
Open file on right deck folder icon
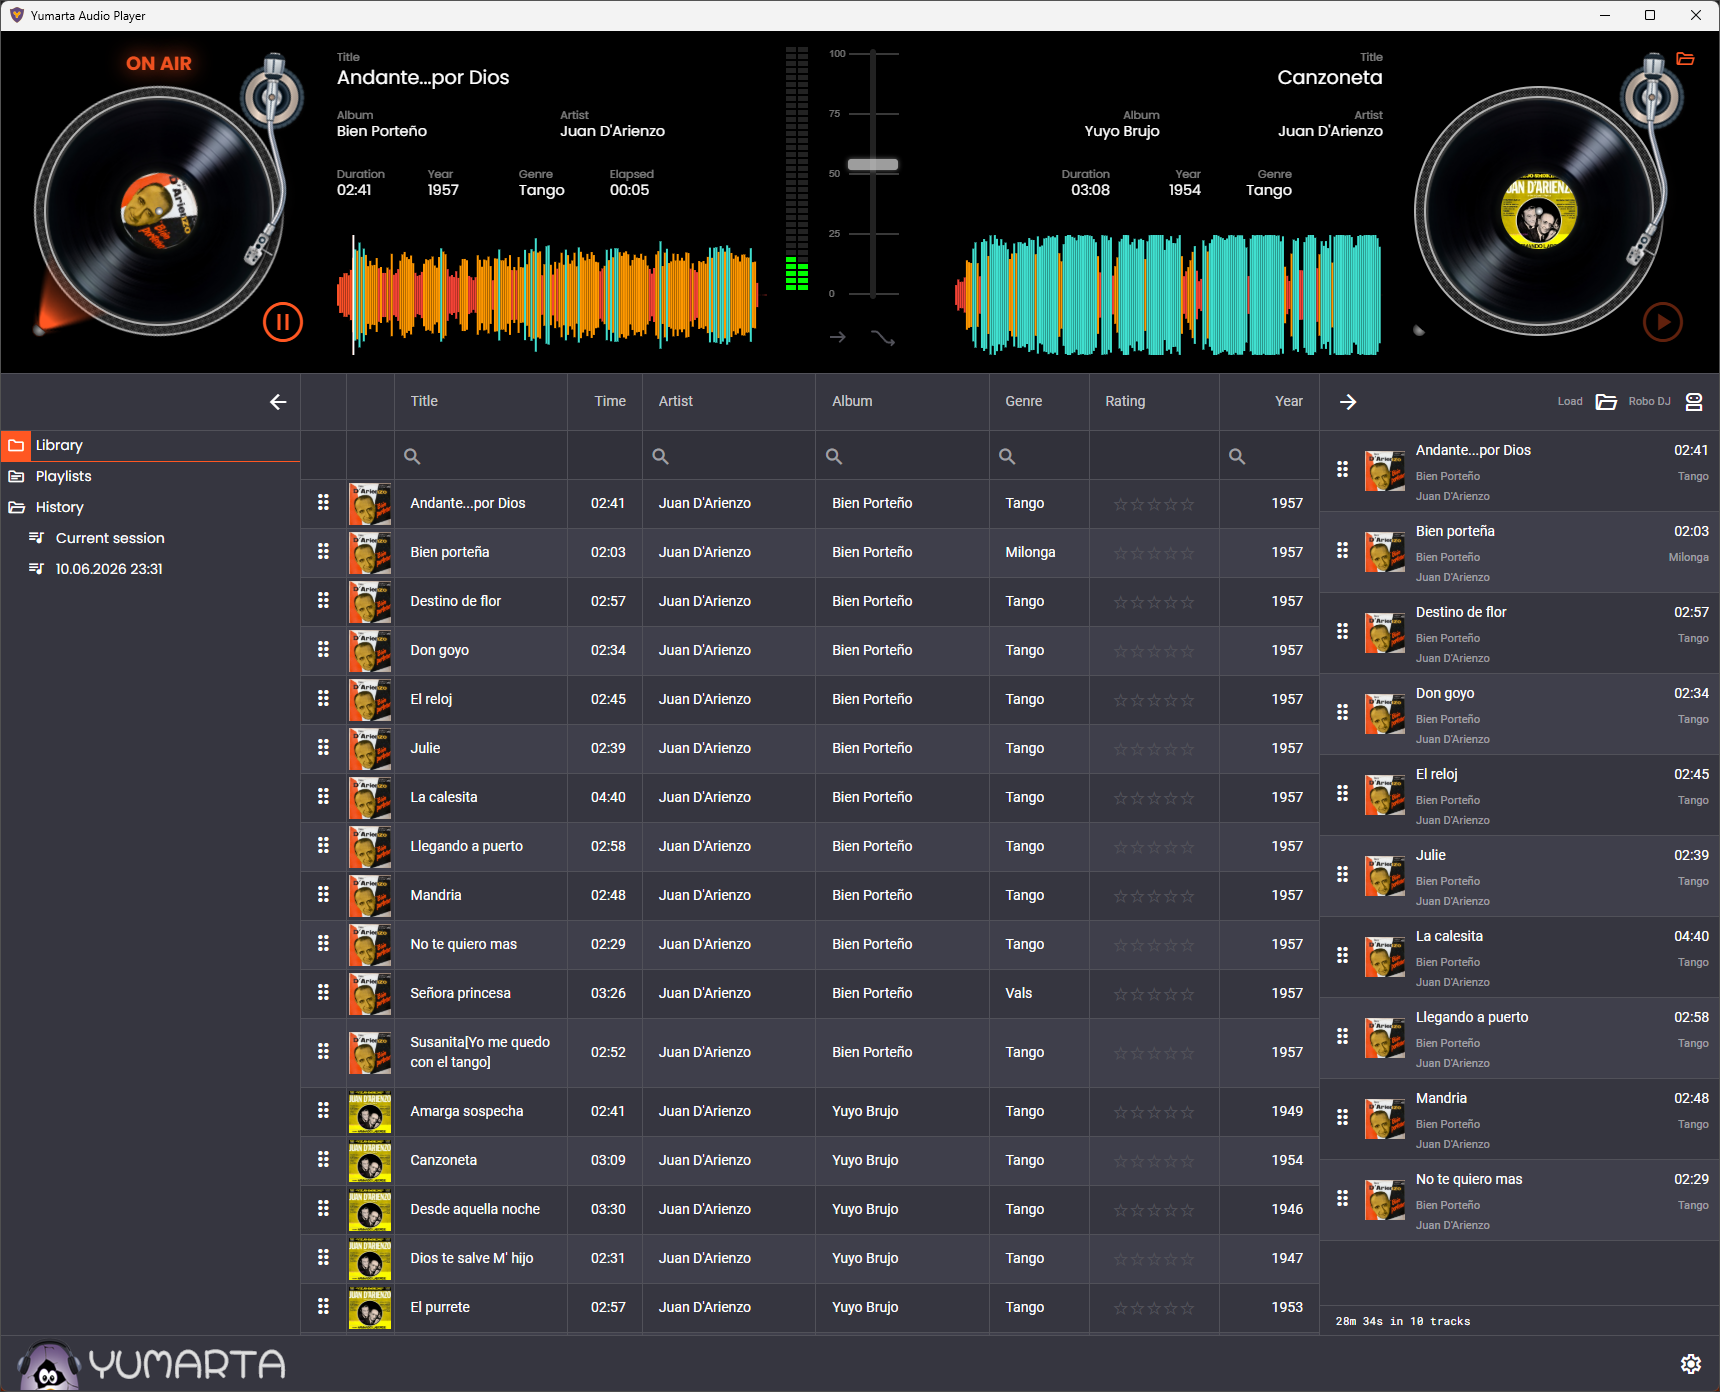pyautogui.click(x=1685, y=59)
